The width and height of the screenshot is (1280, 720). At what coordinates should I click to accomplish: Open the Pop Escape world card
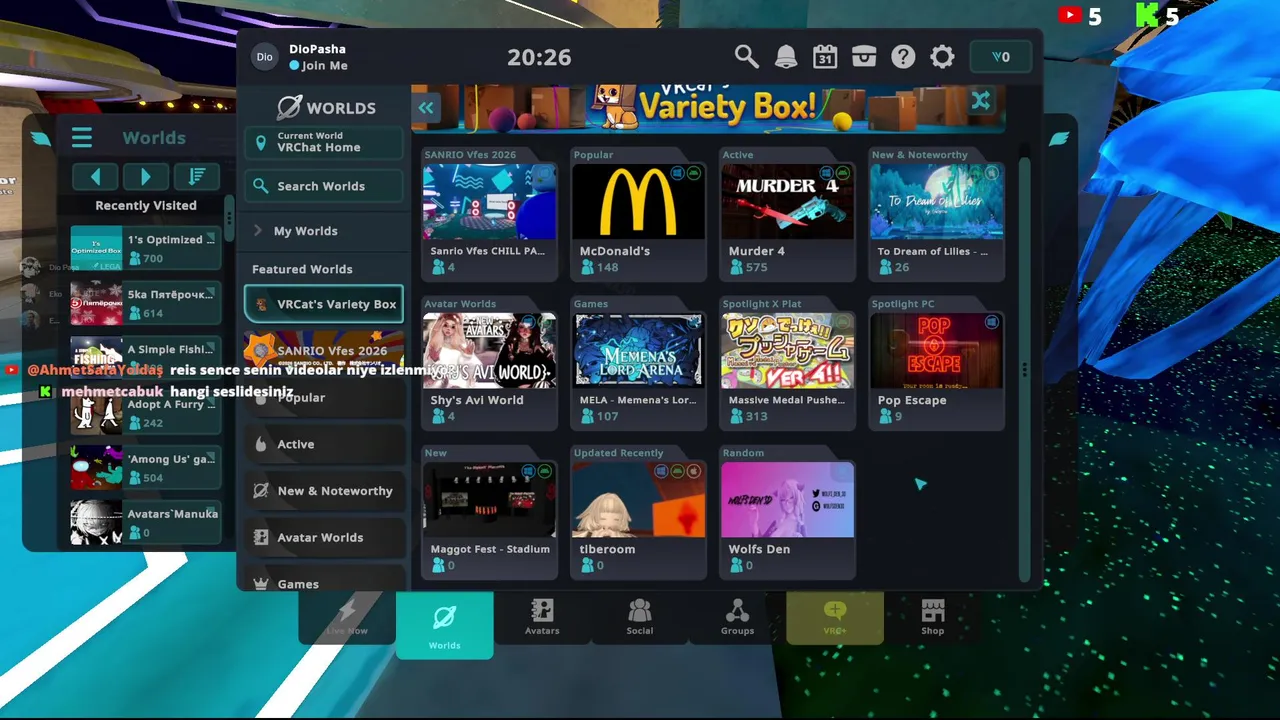pos(936,370)
